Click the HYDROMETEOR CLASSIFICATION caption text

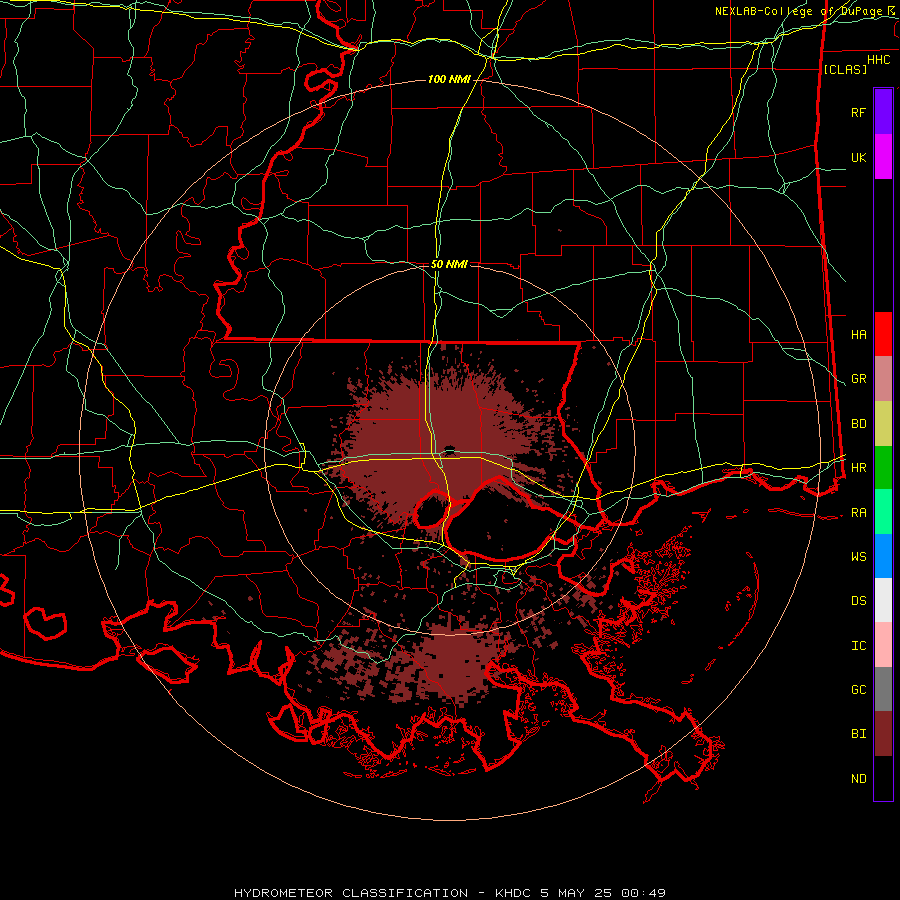pos(351,893)
